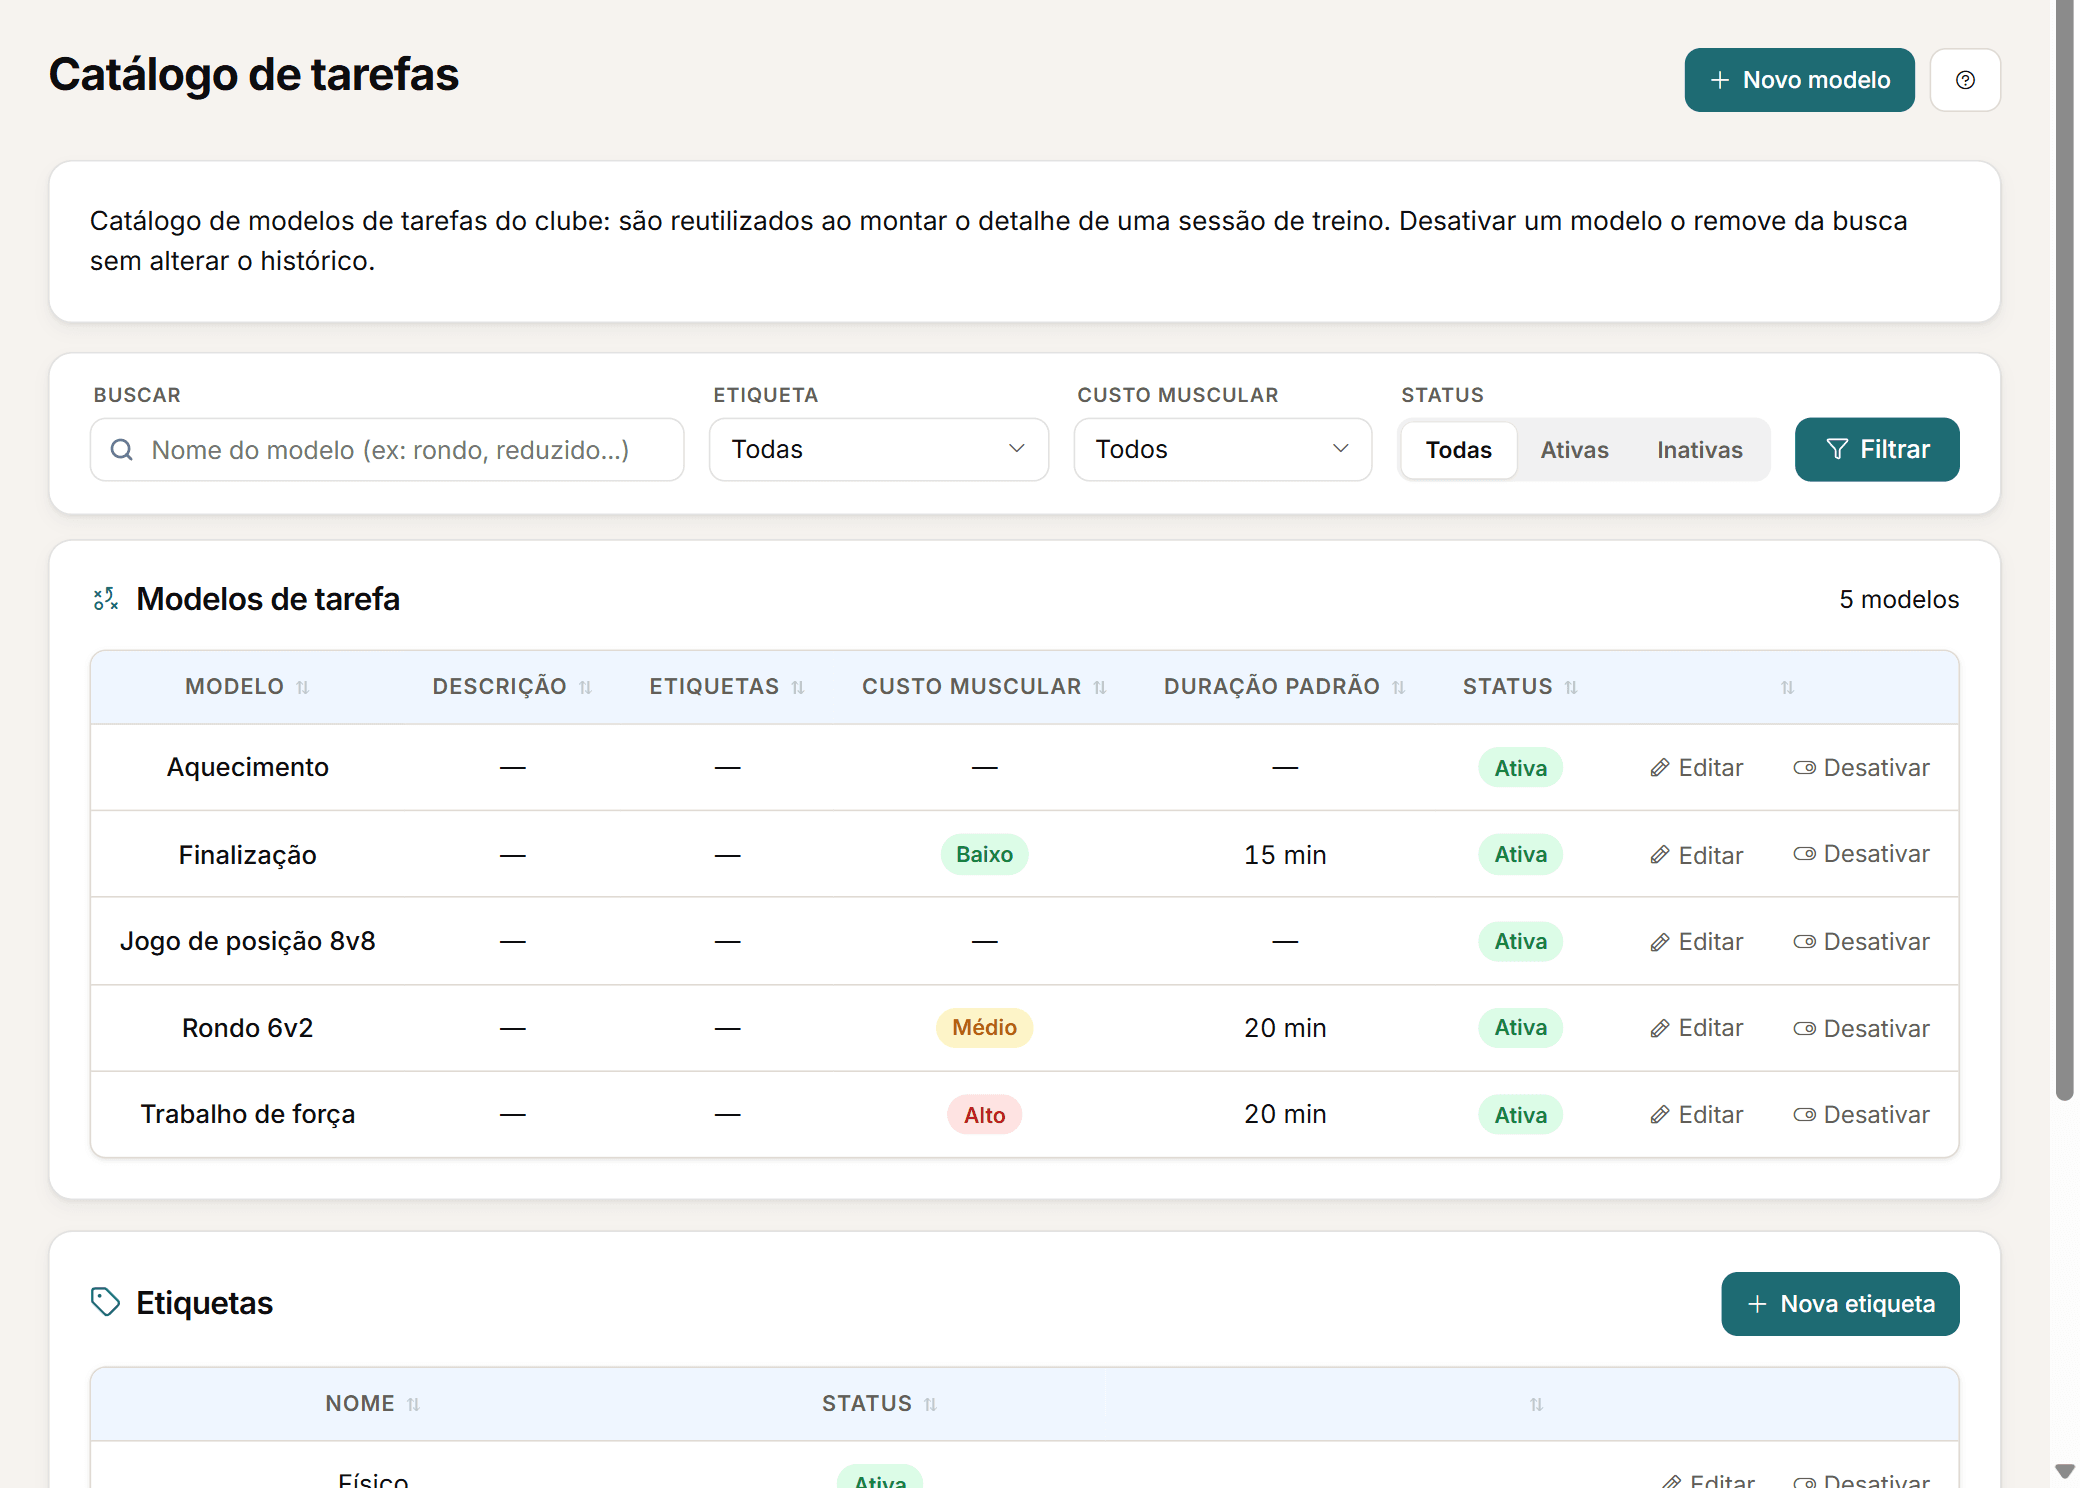The image size is (2080, 1488).
Task: Open the help question-mark icon button
Action: click(1964, 80)
